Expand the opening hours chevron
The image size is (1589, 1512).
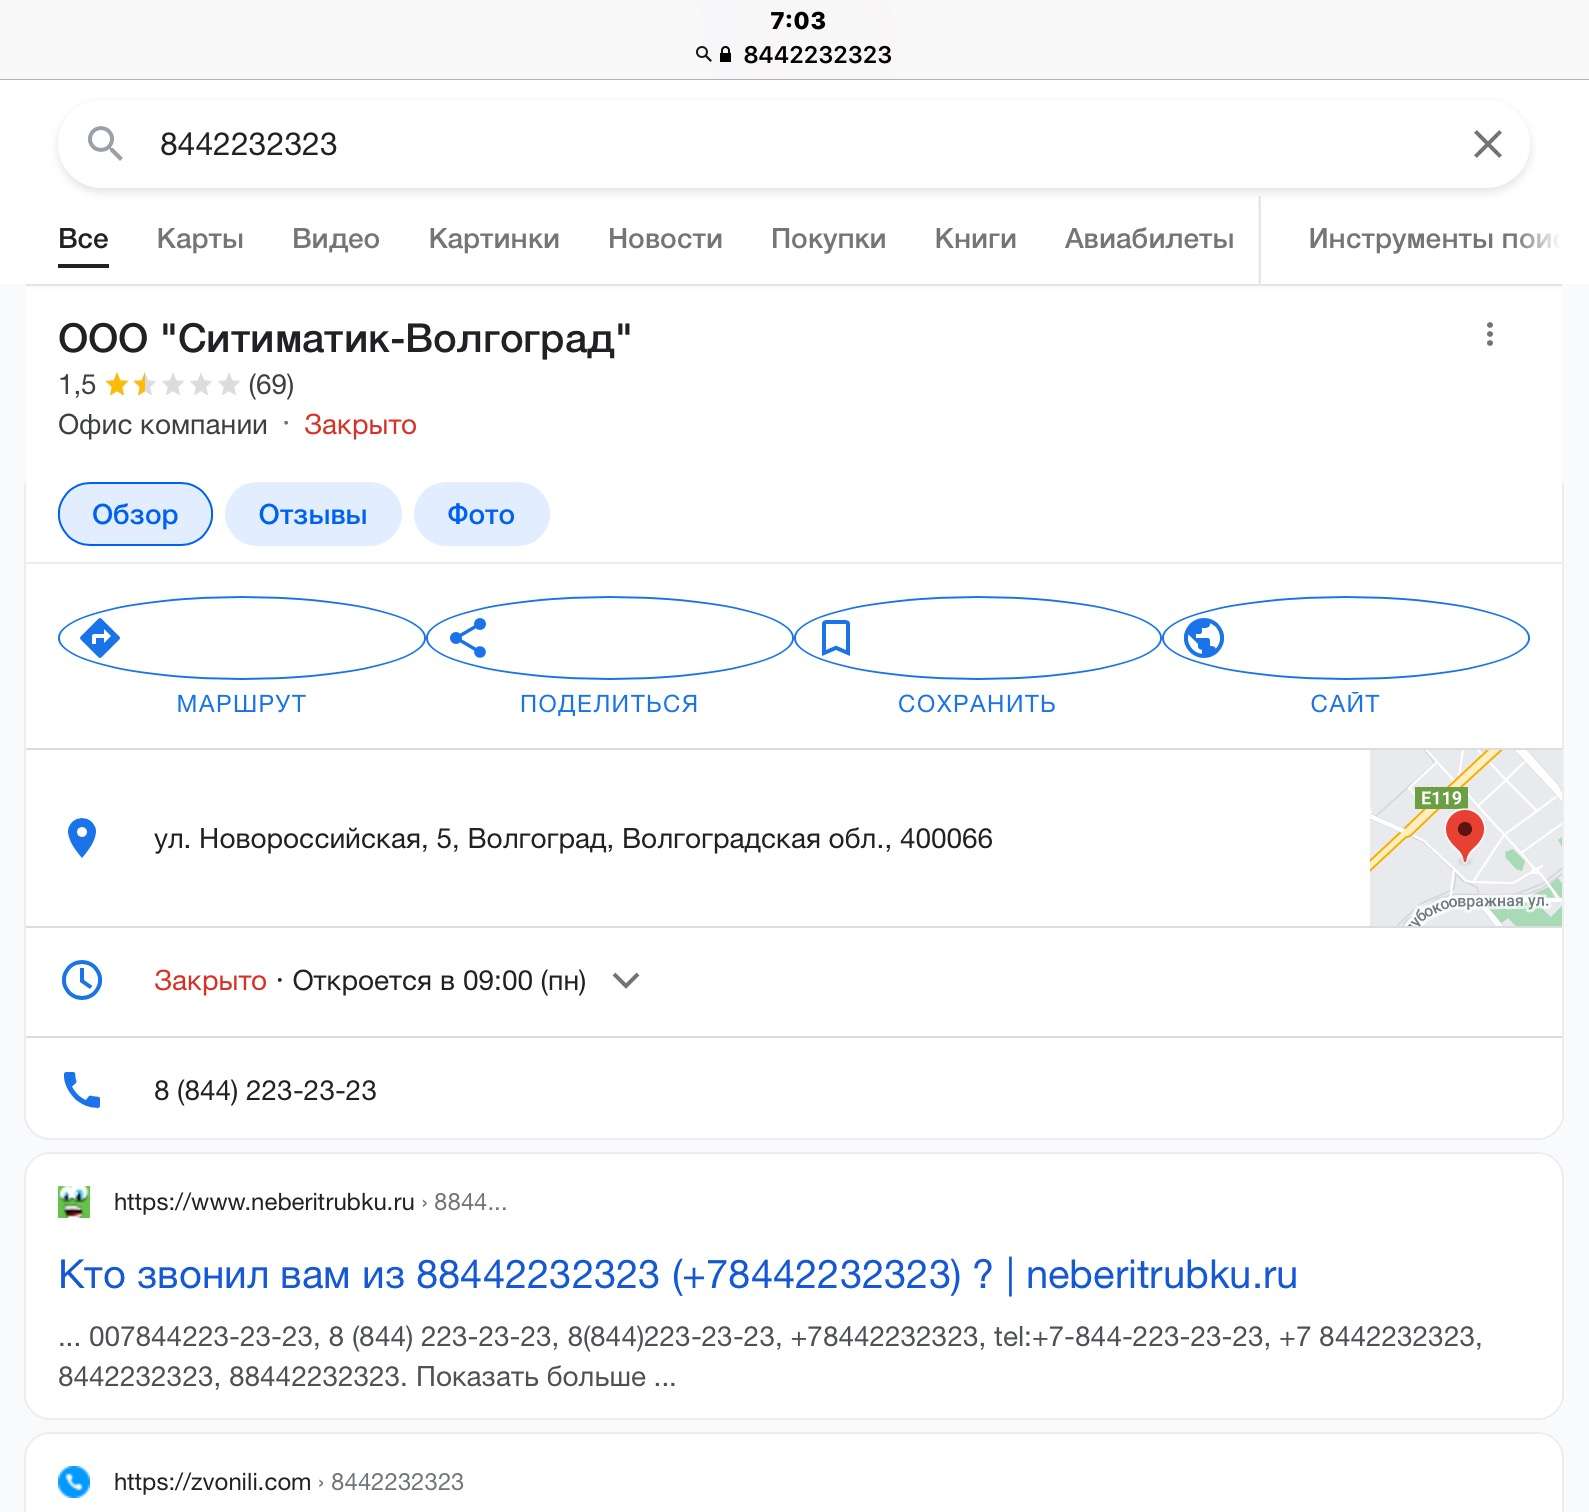(x=626, y=981)
